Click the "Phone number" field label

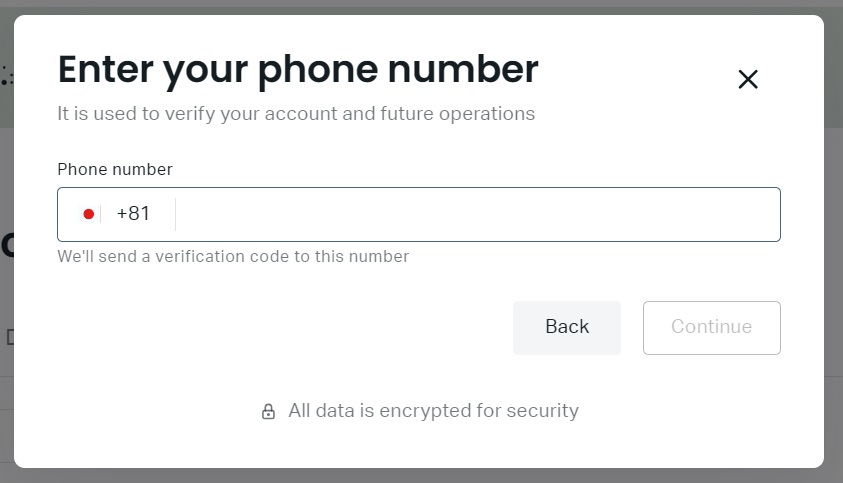[115, 169]
